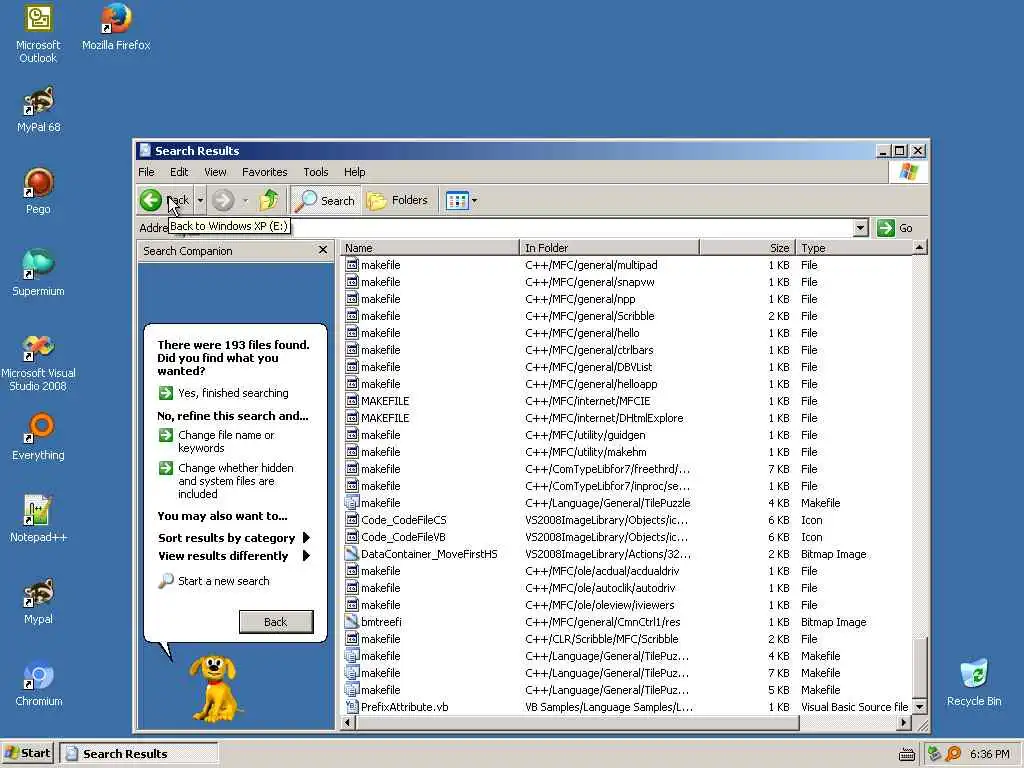Open Recycle Bin desktop icon
The height and width of the screenshot is (768, 1024).
click(974, 683)
